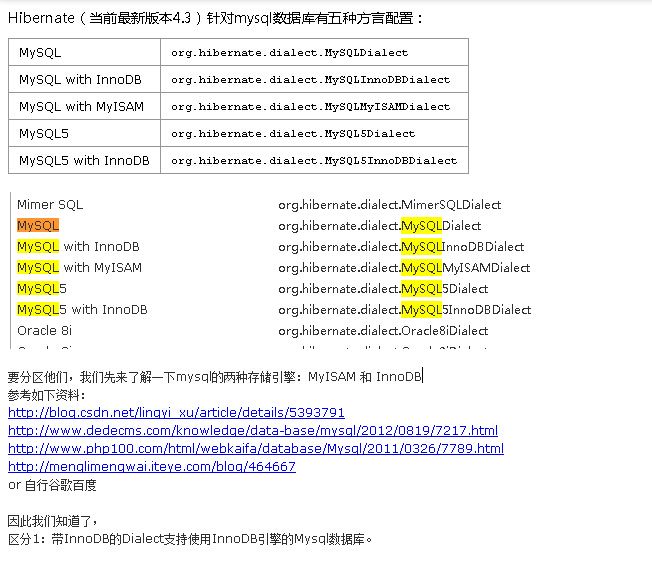The width and height of the screenshot is (652, 561).
Task: Click the 'MySQL with MyISAM' table cell
Action: pyautogui.click(x=82, y=106)
